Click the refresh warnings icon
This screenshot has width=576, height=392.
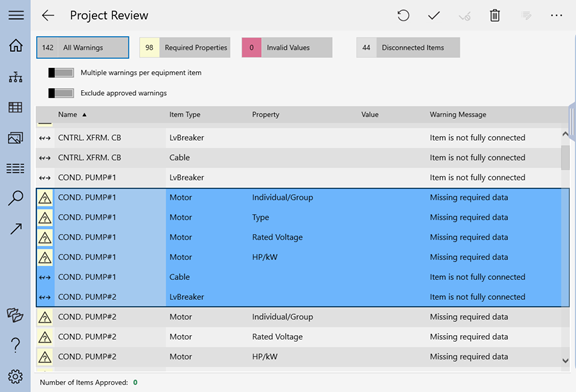403,15
